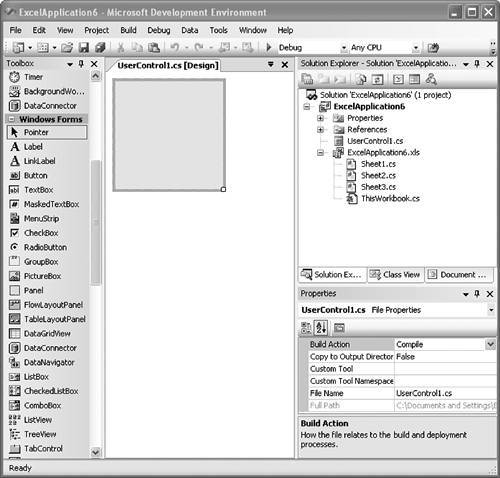The height and width of the screenshot is (478, 500).
Task: Expand the Properties node in Solution Explorer
Action: [x=321, y=118]
